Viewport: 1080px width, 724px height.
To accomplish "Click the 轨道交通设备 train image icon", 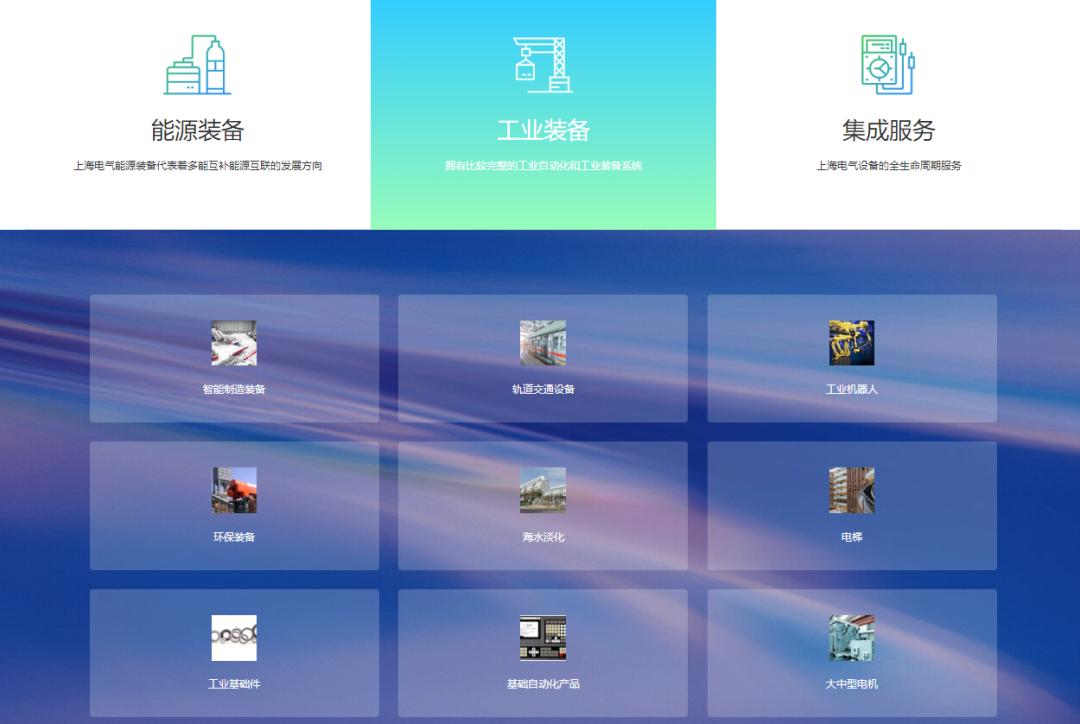I will click(x=541, y=341).
